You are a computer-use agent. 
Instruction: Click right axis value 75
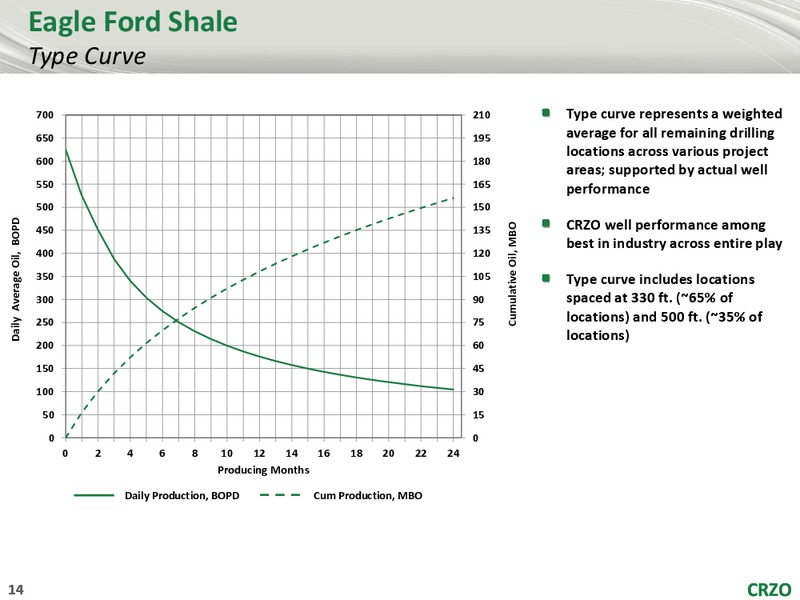[x=478, y=322]
